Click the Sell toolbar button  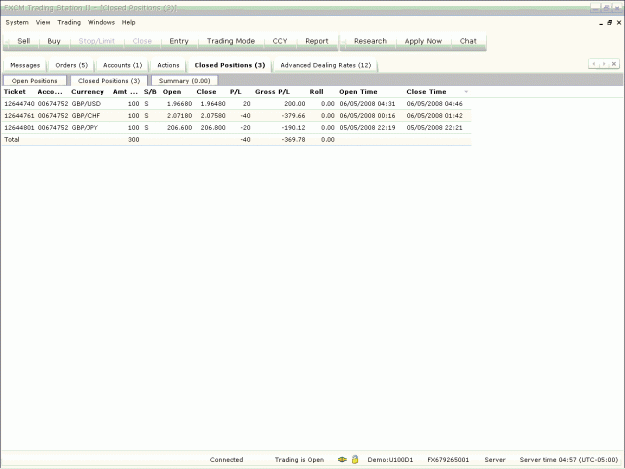tap(24, 41)
